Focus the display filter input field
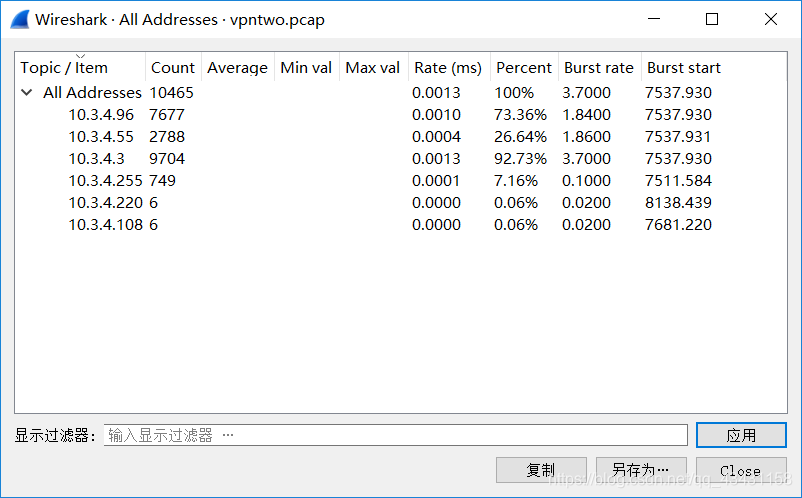 (x=395, y=435)
